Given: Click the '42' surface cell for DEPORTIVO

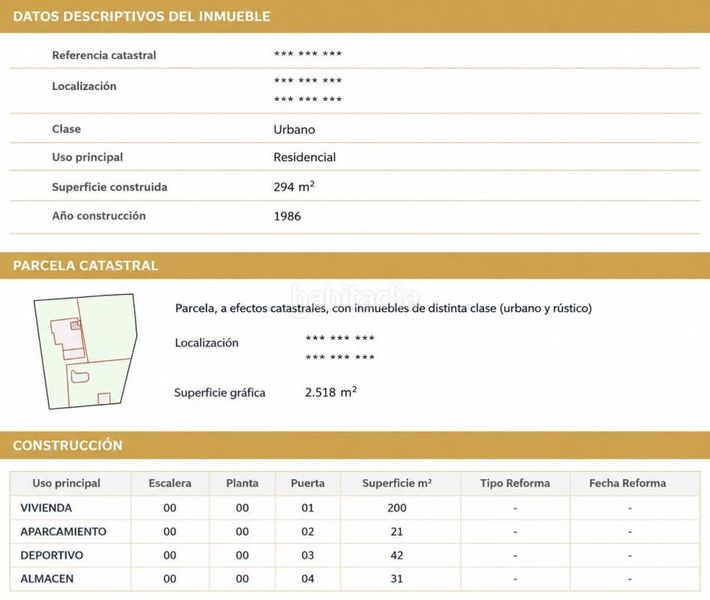Looking at the screenshot, I should coord(397,555).
